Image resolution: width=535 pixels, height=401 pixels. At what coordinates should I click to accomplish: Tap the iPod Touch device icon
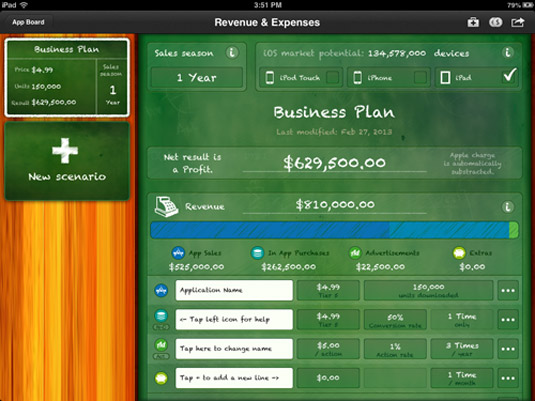tap(270, 77)
